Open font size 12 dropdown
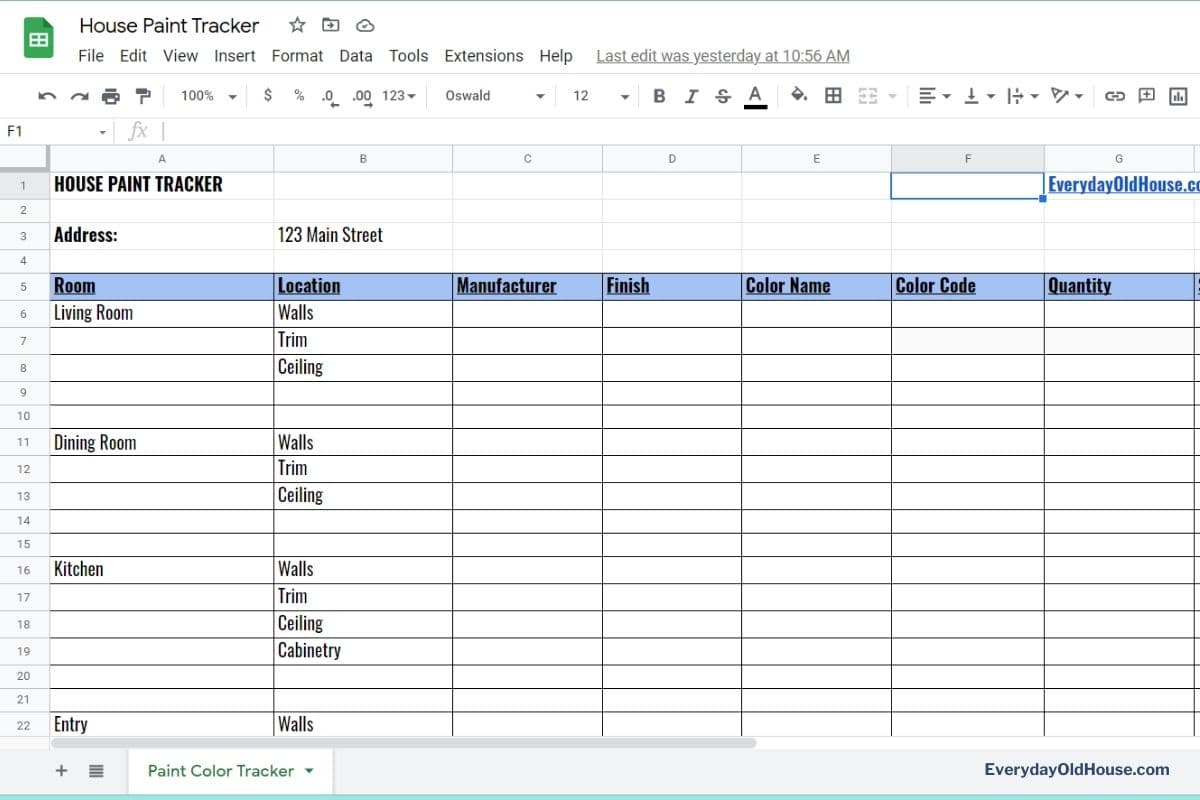This screenshot has height=800, width=1200. click(600, 96)
